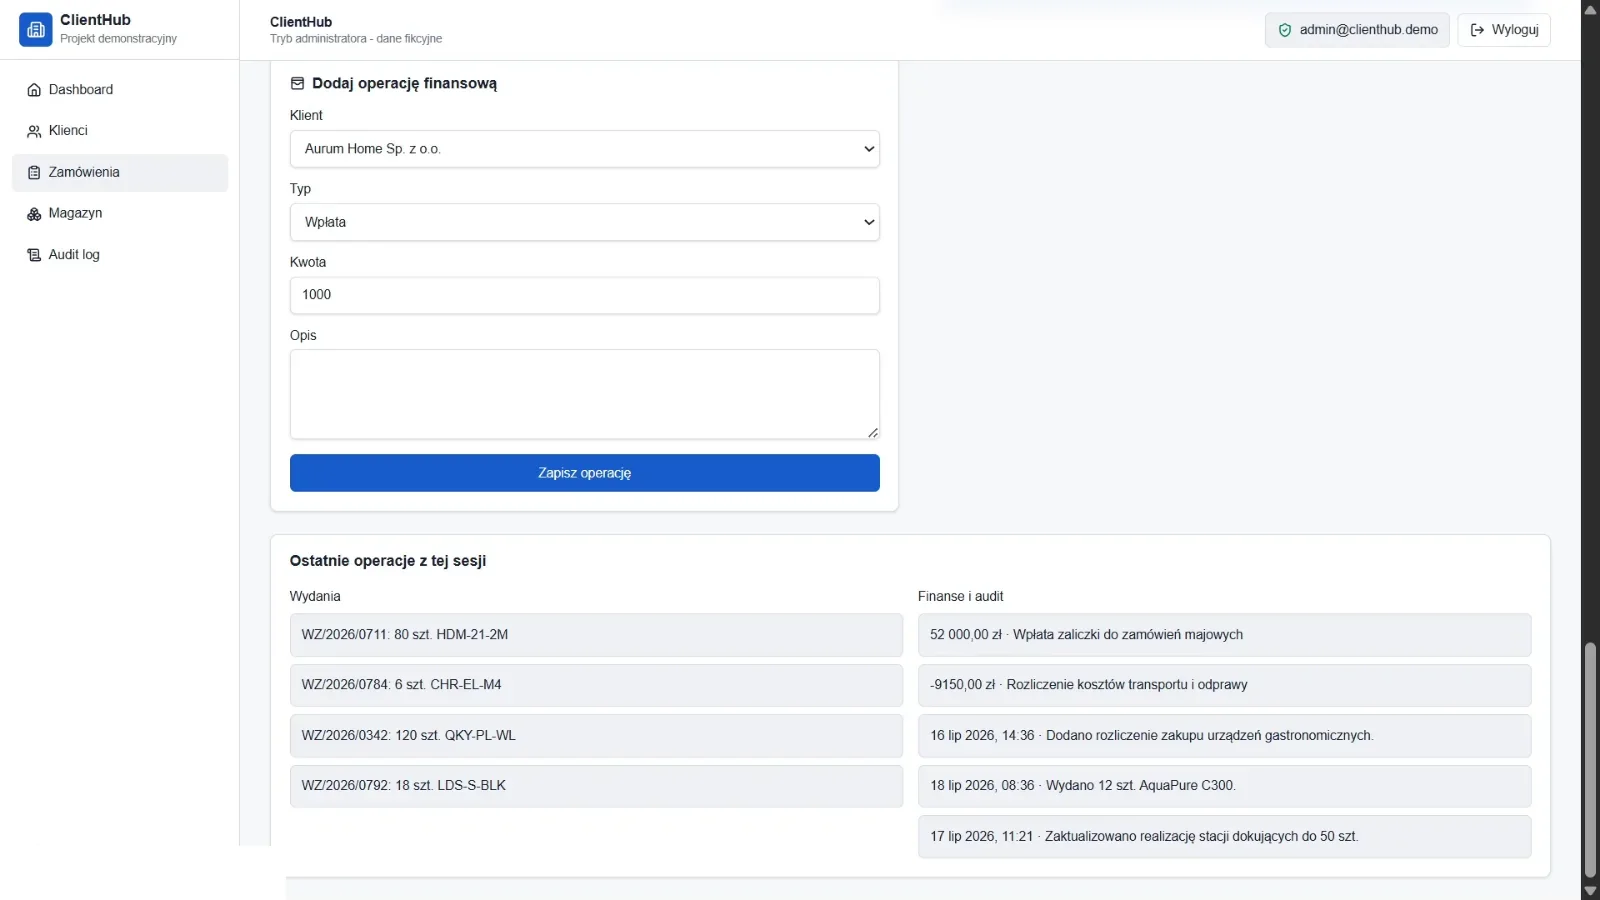Click the shield icon beside admin email
Screen dimensions: 1600x900
[1285, 30]
